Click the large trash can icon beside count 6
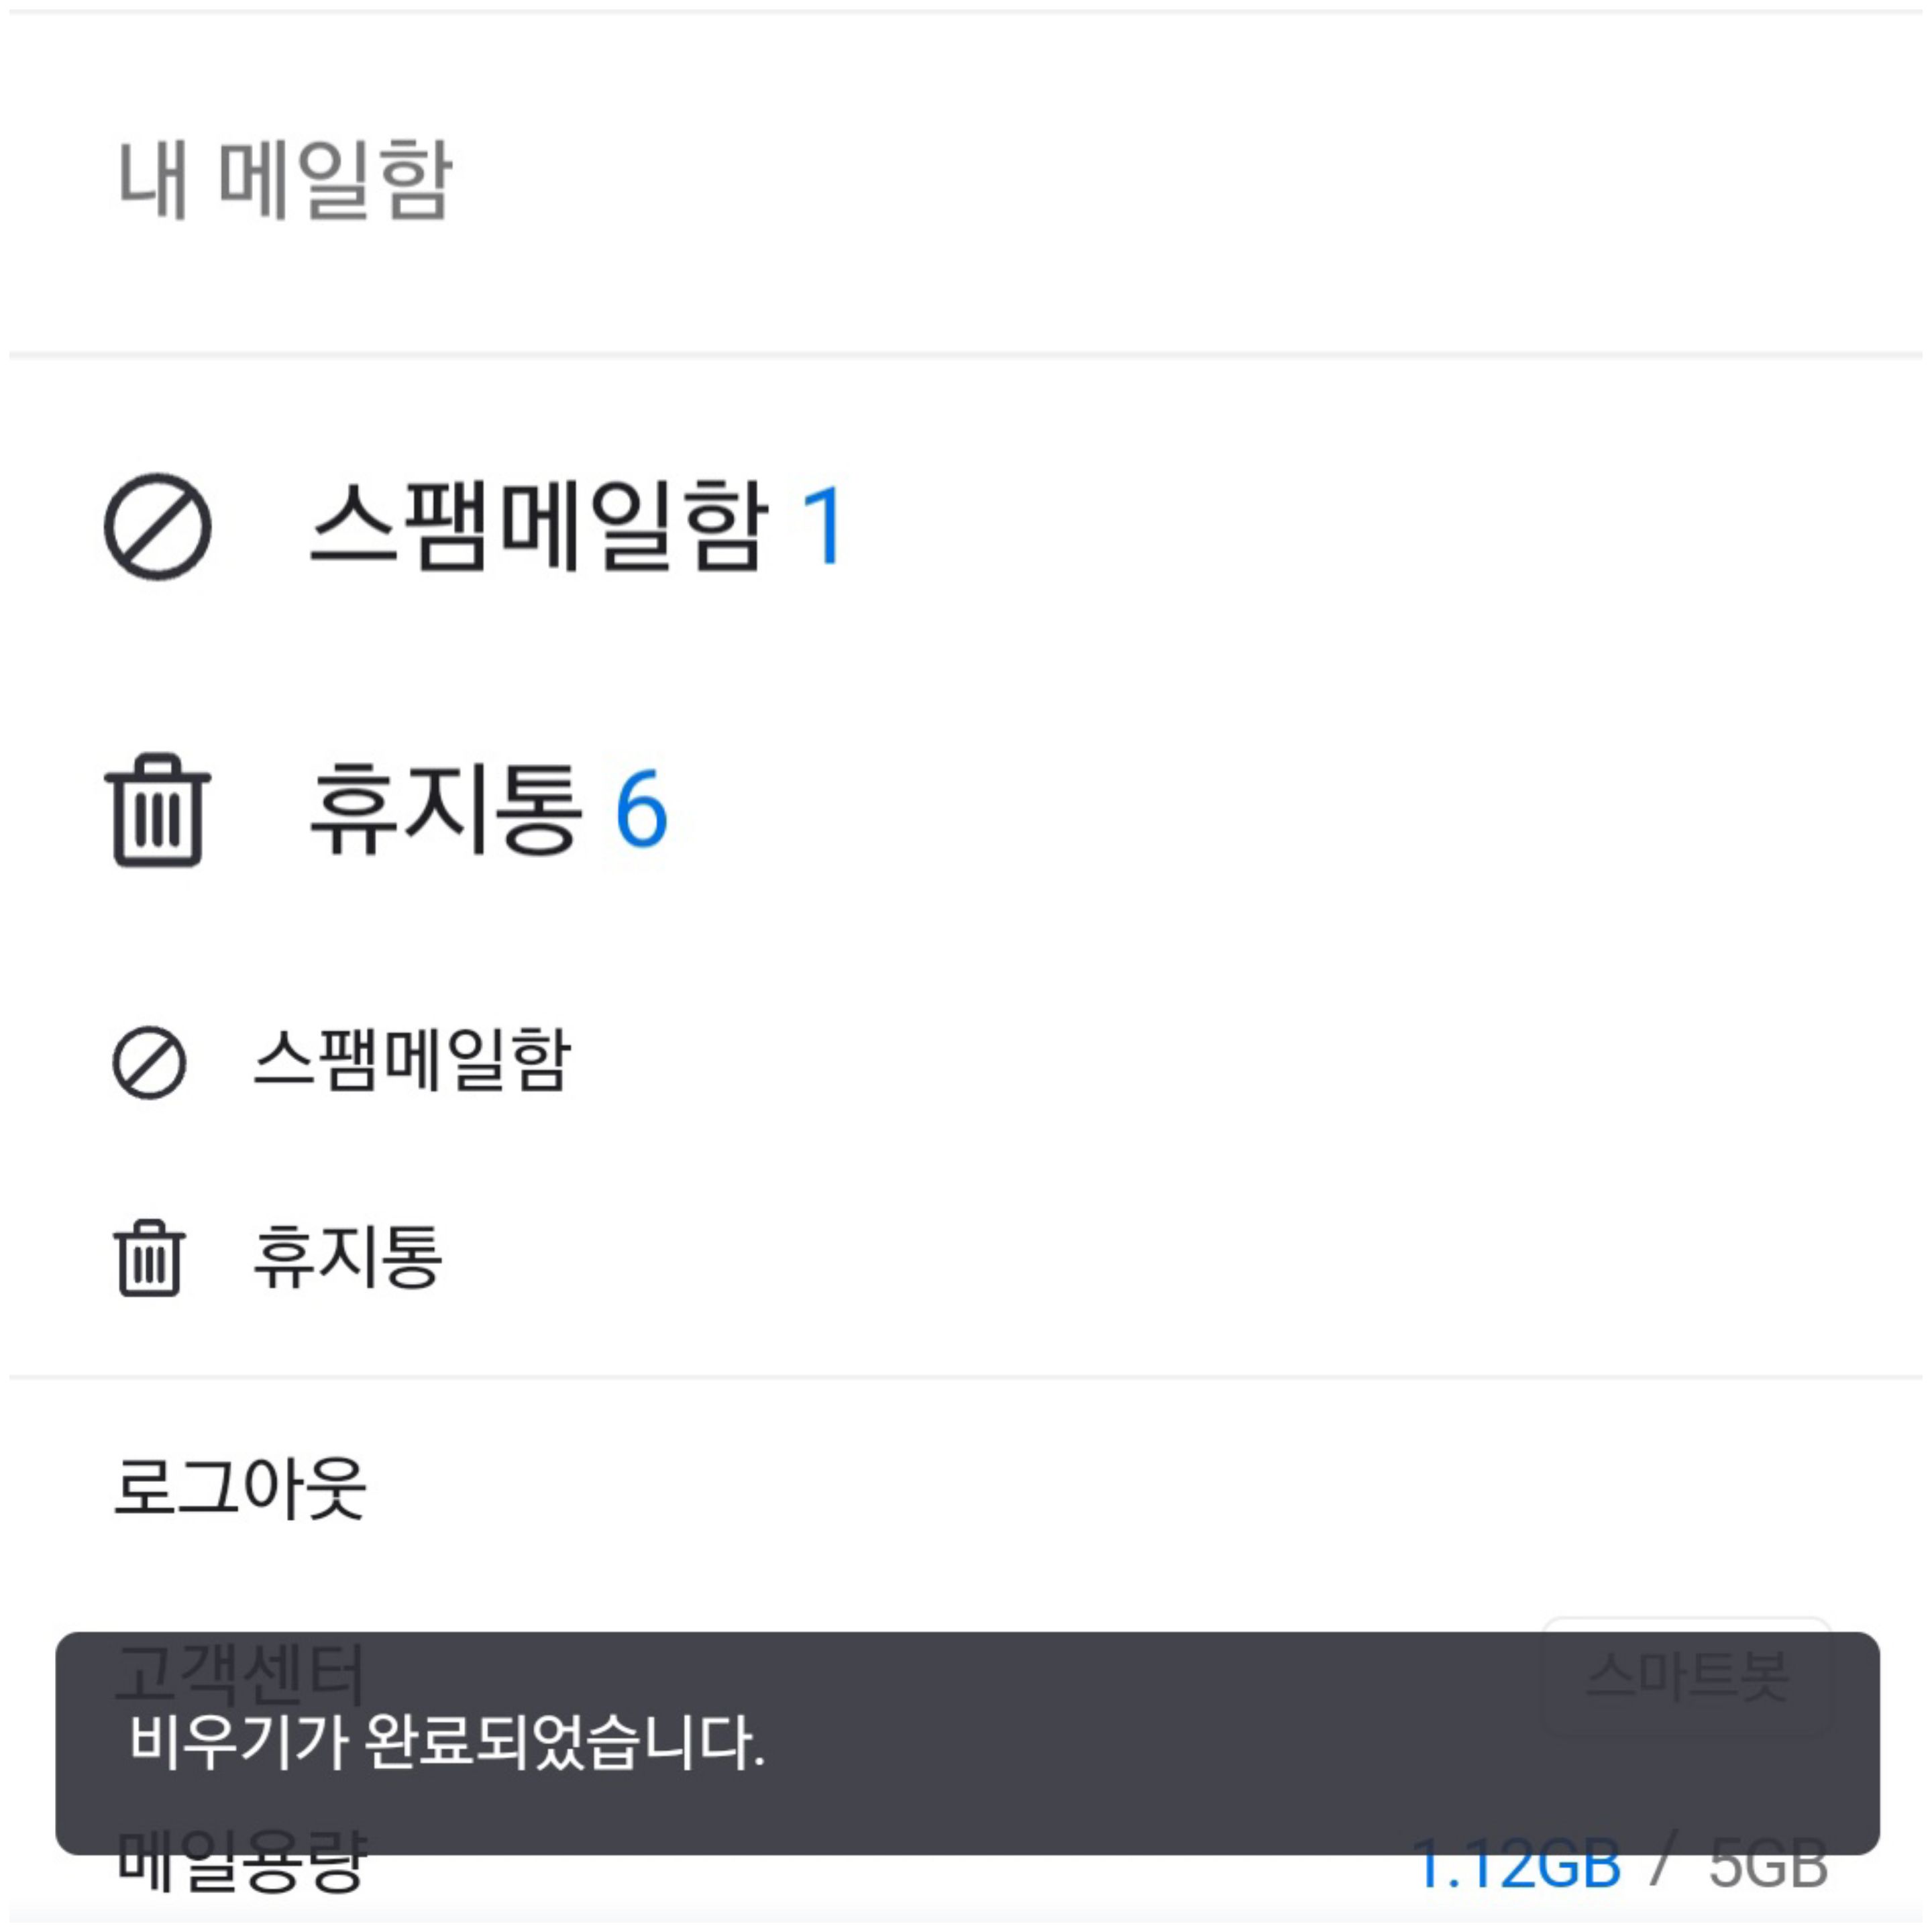This screenshot has width=1932, height=1932. point(157,809)
